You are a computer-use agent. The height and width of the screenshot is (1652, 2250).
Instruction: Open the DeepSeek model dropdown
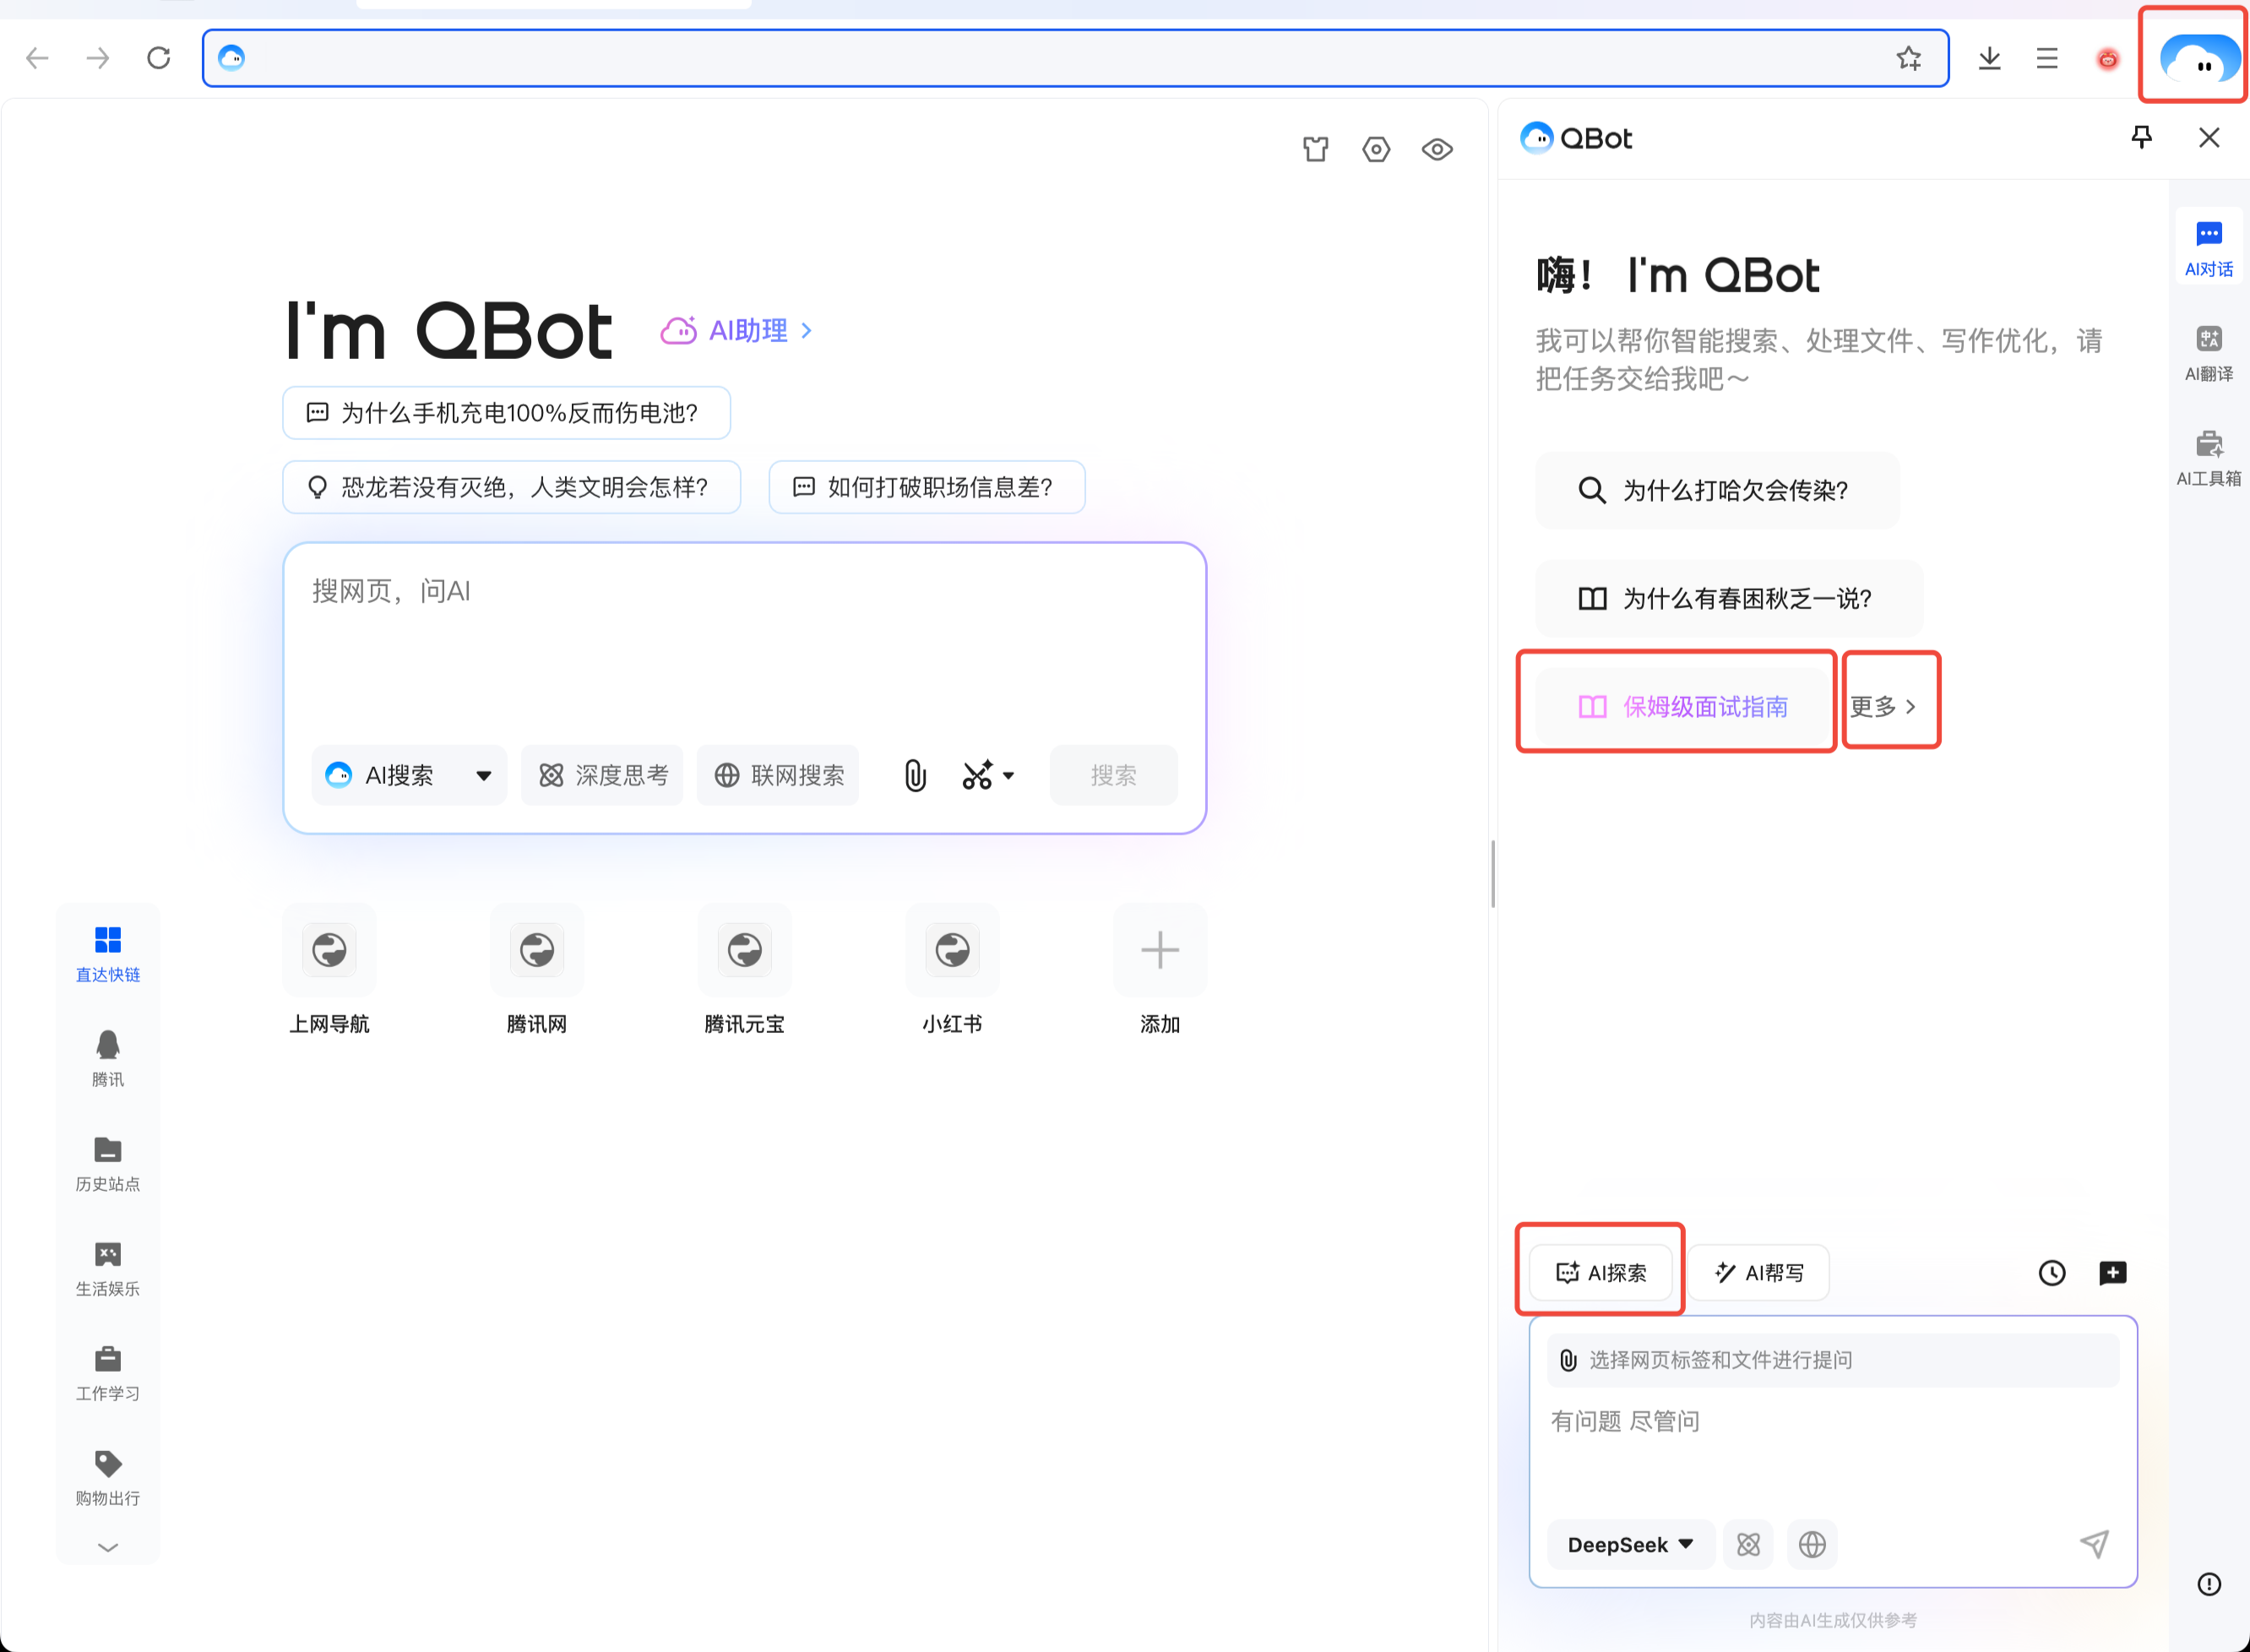click(1630, 1544)
